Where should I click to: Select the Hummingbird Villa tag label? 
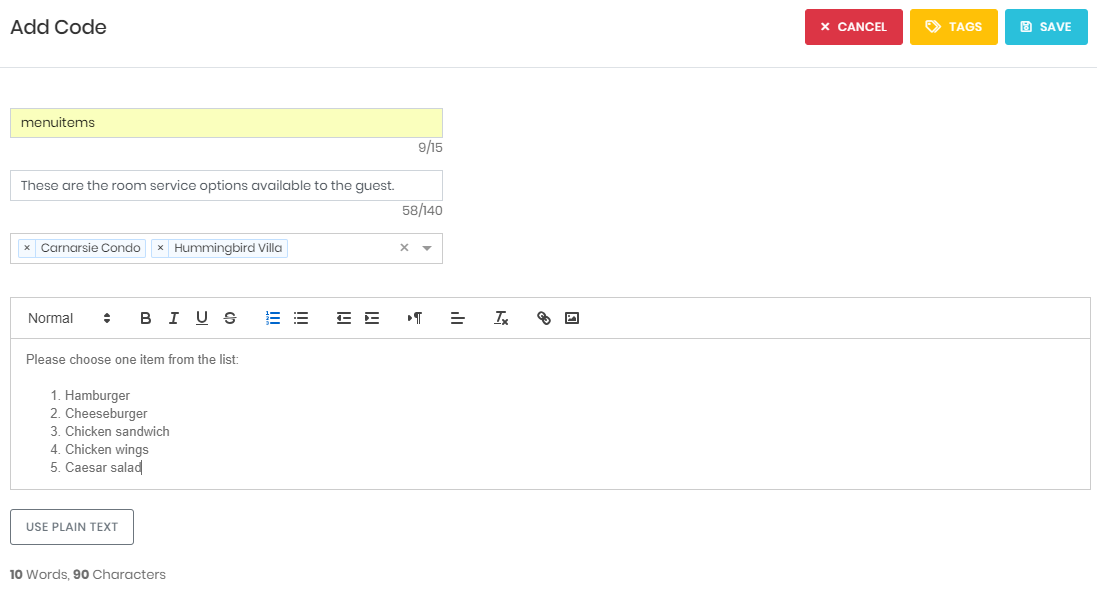[228, 248]
